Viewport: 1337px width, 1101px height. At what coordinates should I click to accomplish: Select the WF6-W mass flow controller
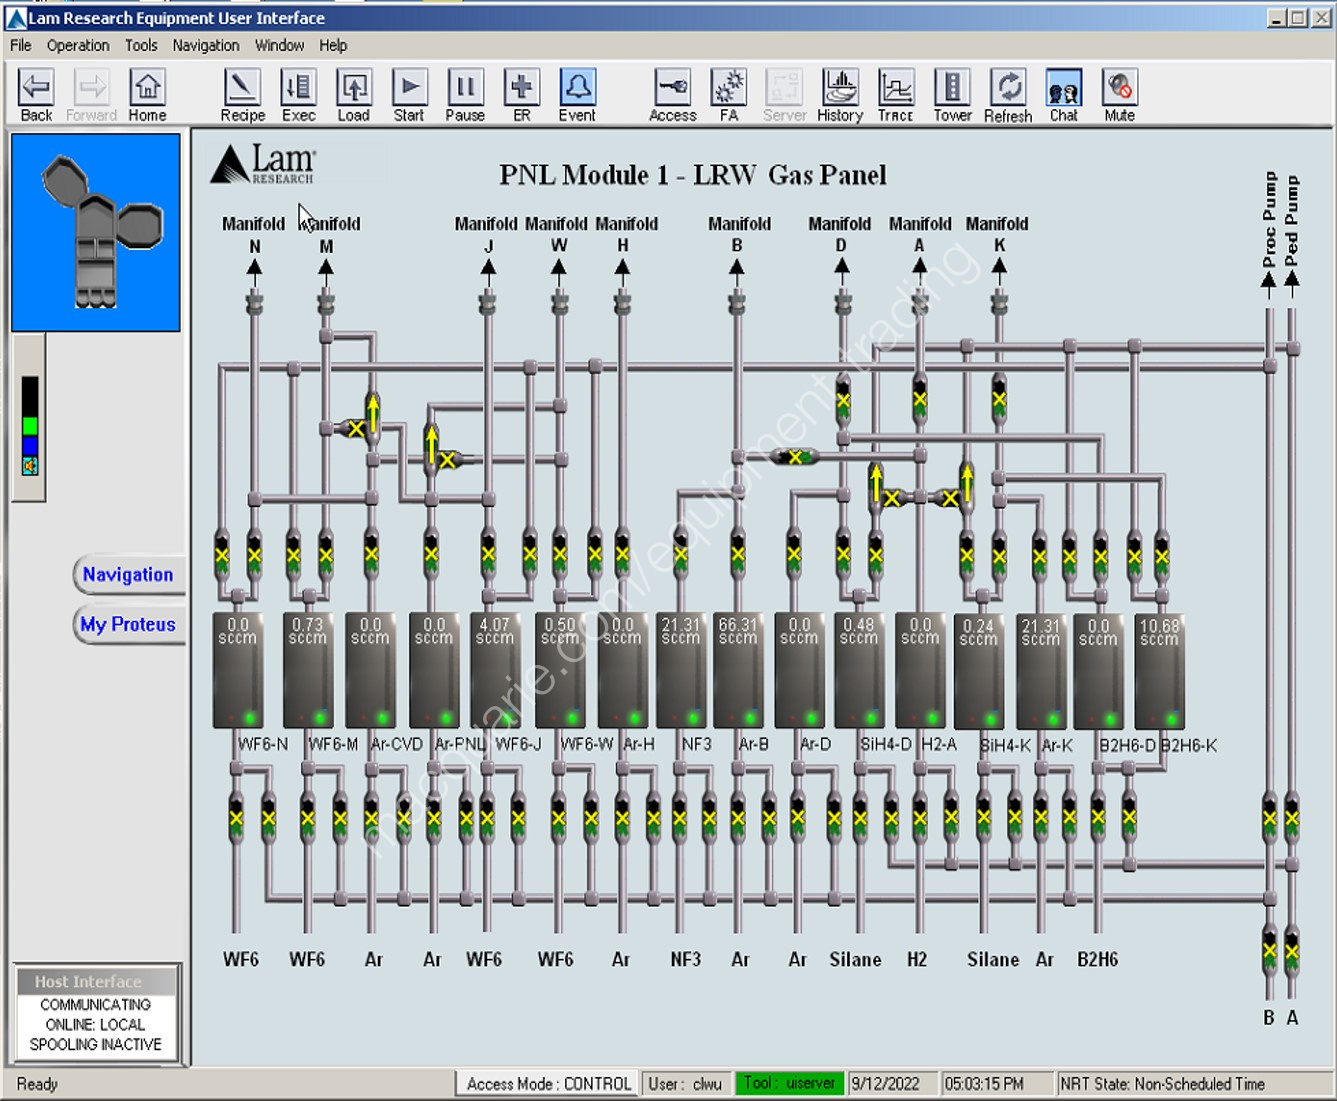point(560,671)
